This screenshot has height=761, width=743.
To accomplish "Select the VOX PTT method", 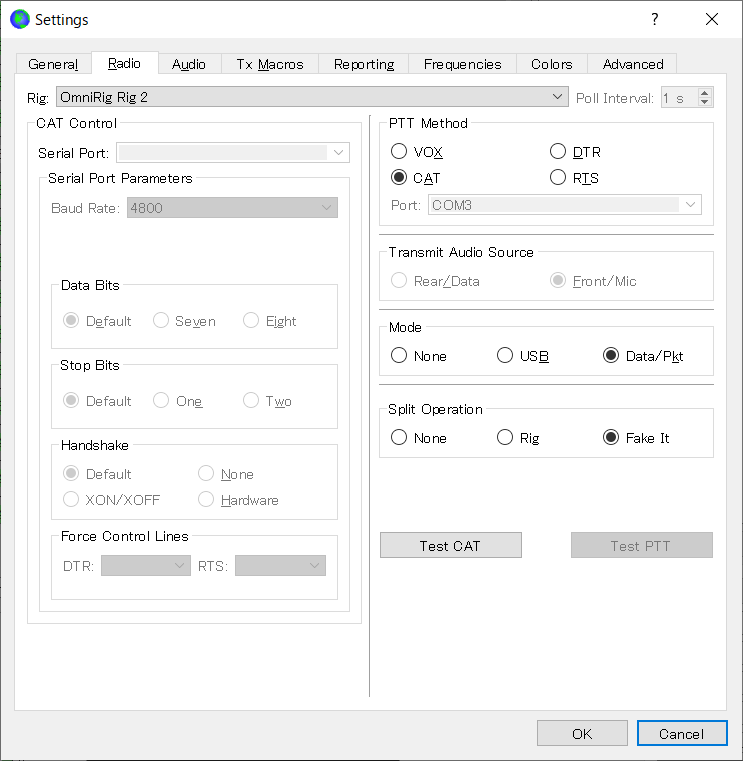I will 399,152.
